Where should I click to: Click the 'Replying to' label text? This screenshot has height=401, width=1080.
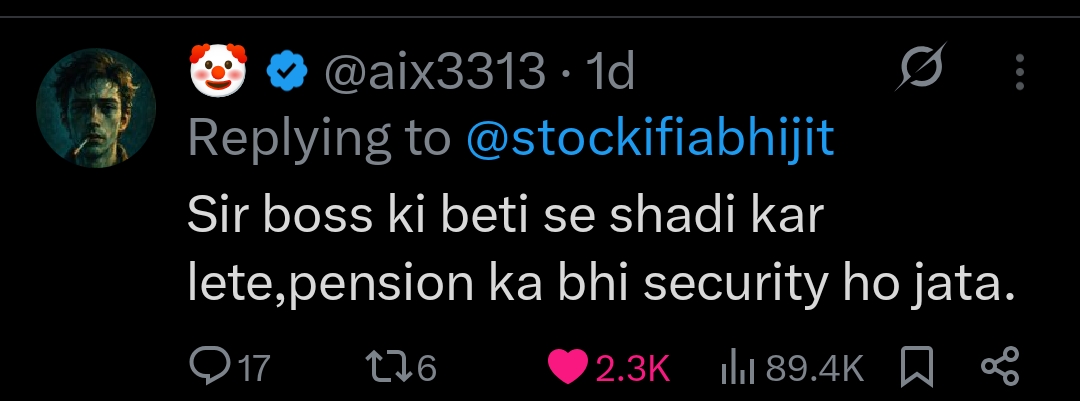(320, 137)
